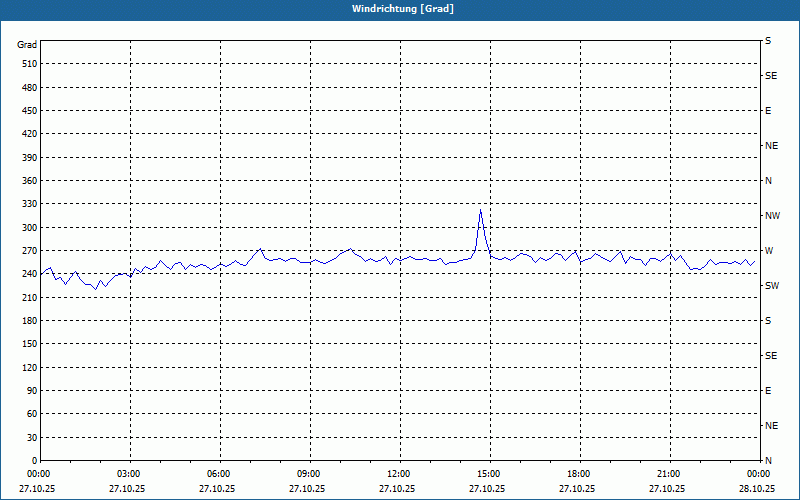Image resolution: width=800 pixels, height=500 pixels.
Task: Select the W compass label opposite 270
Action: click(x=769, y=251)
